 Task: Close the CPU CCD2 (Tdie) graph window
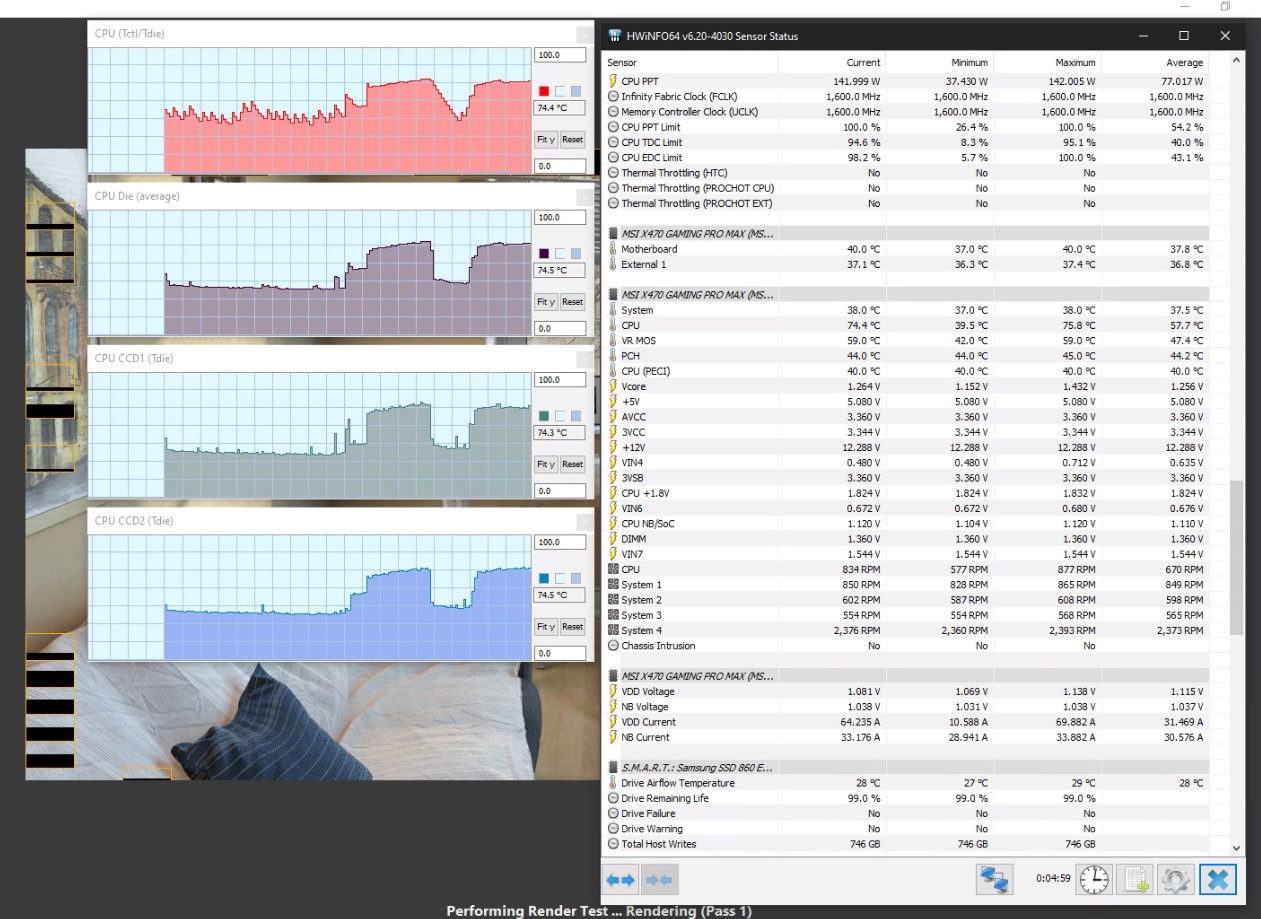click(x=584, y=521)
